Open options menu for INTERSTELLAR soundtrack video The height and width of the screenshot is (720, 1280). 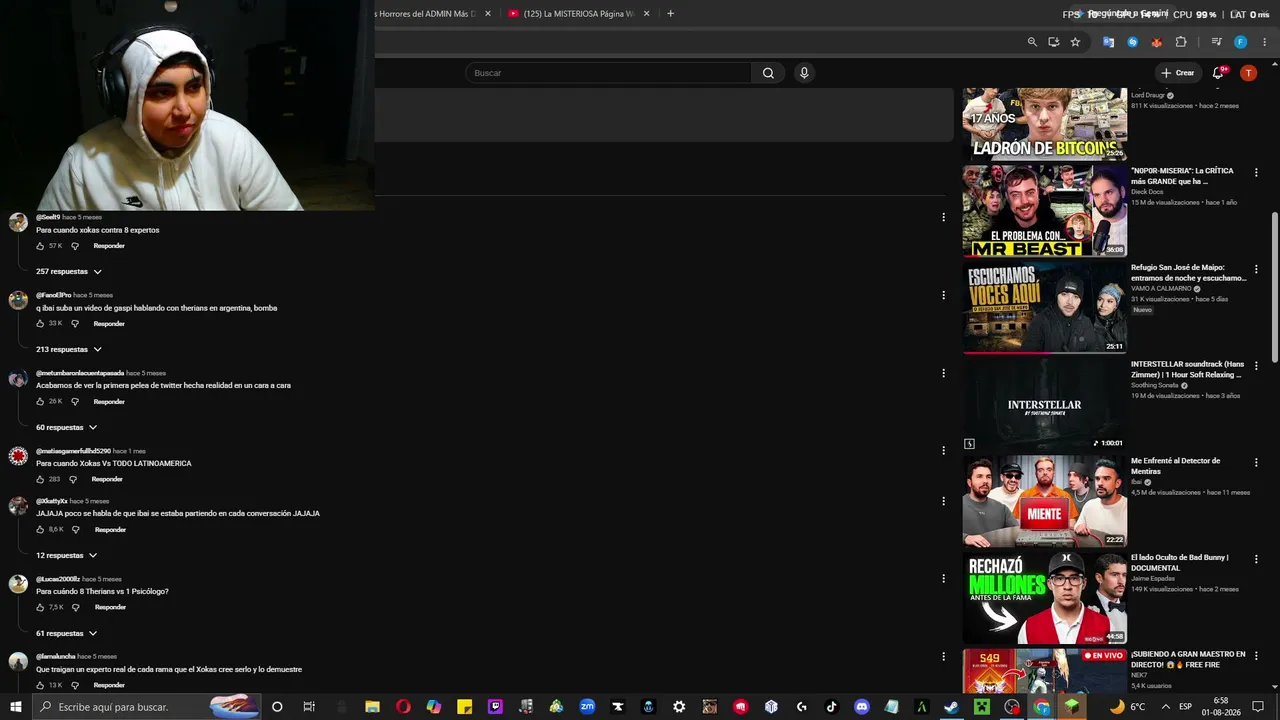click(1256, 366)
